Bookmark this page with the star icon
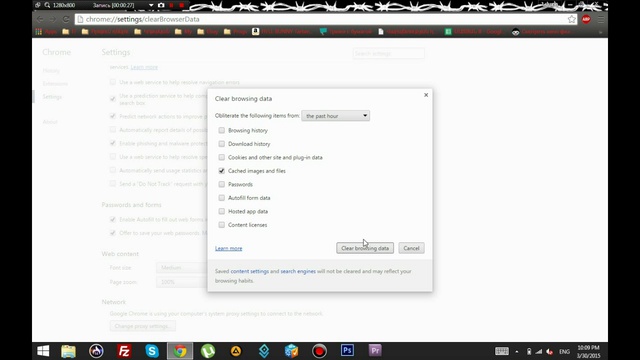Viewport: 640px width, 360px height. point(571,19)
